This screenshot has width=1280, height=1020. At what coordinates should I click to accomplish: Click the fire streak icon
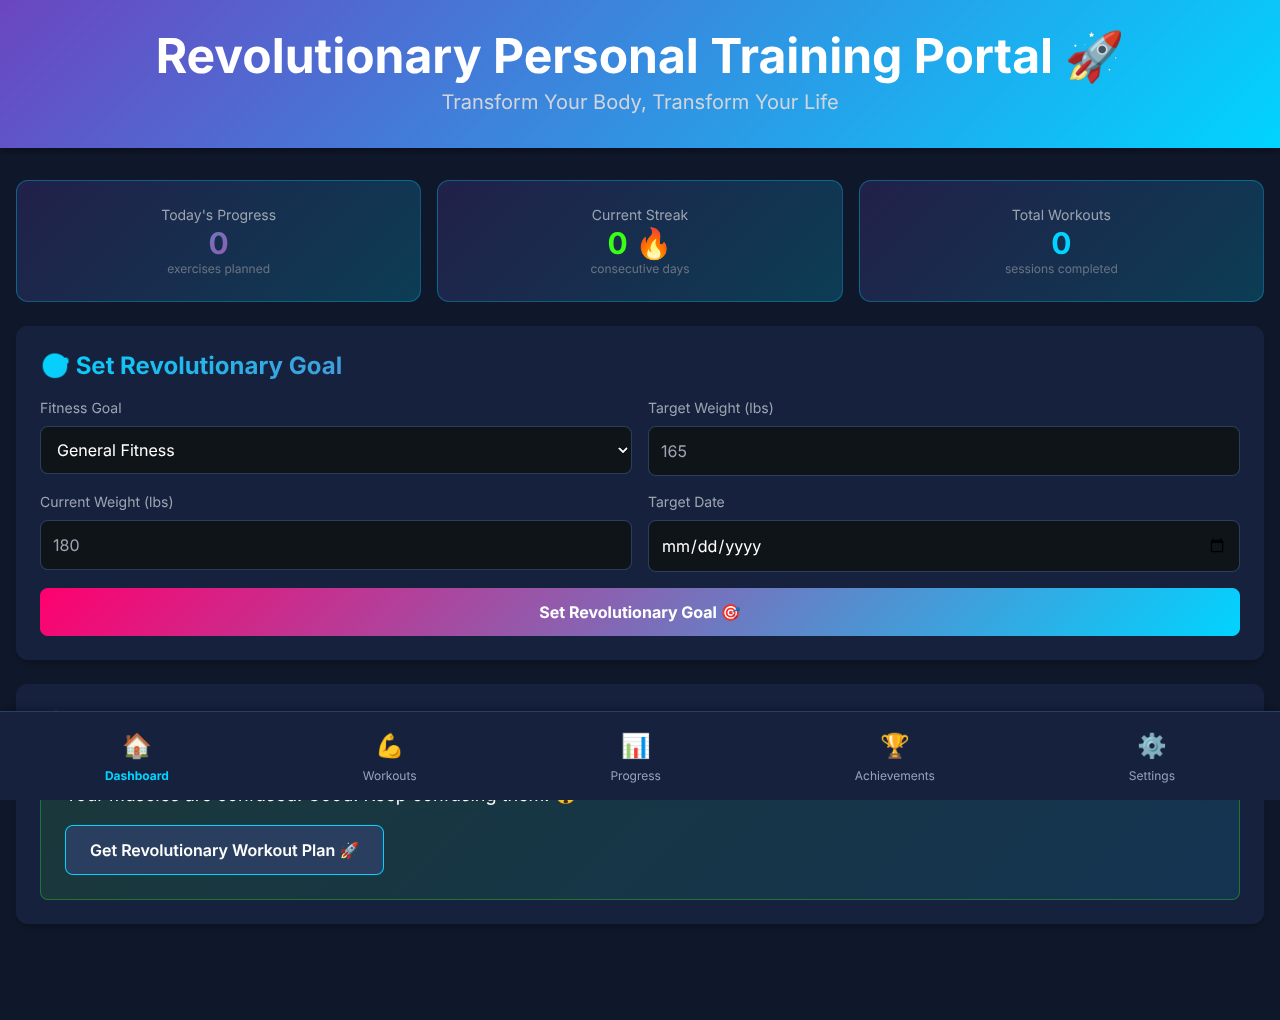click(x=656, y=242)
